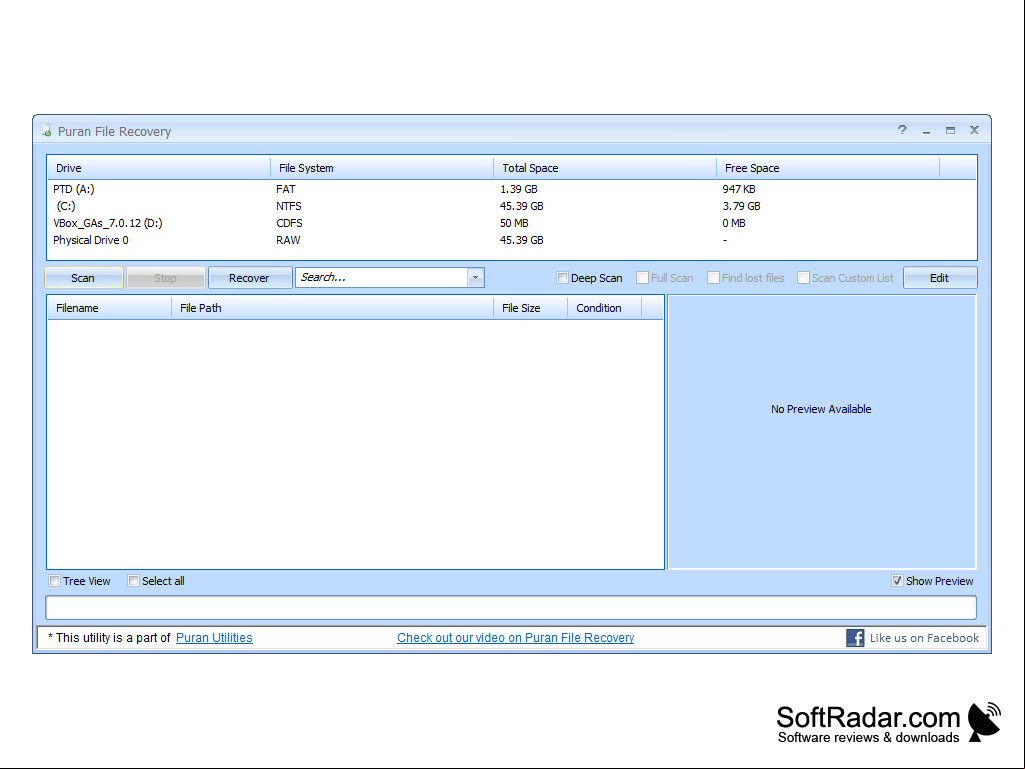Expand the Search dropdown arrow
This screenshot has width=1025, height=769.
click(x=475, y=277)
